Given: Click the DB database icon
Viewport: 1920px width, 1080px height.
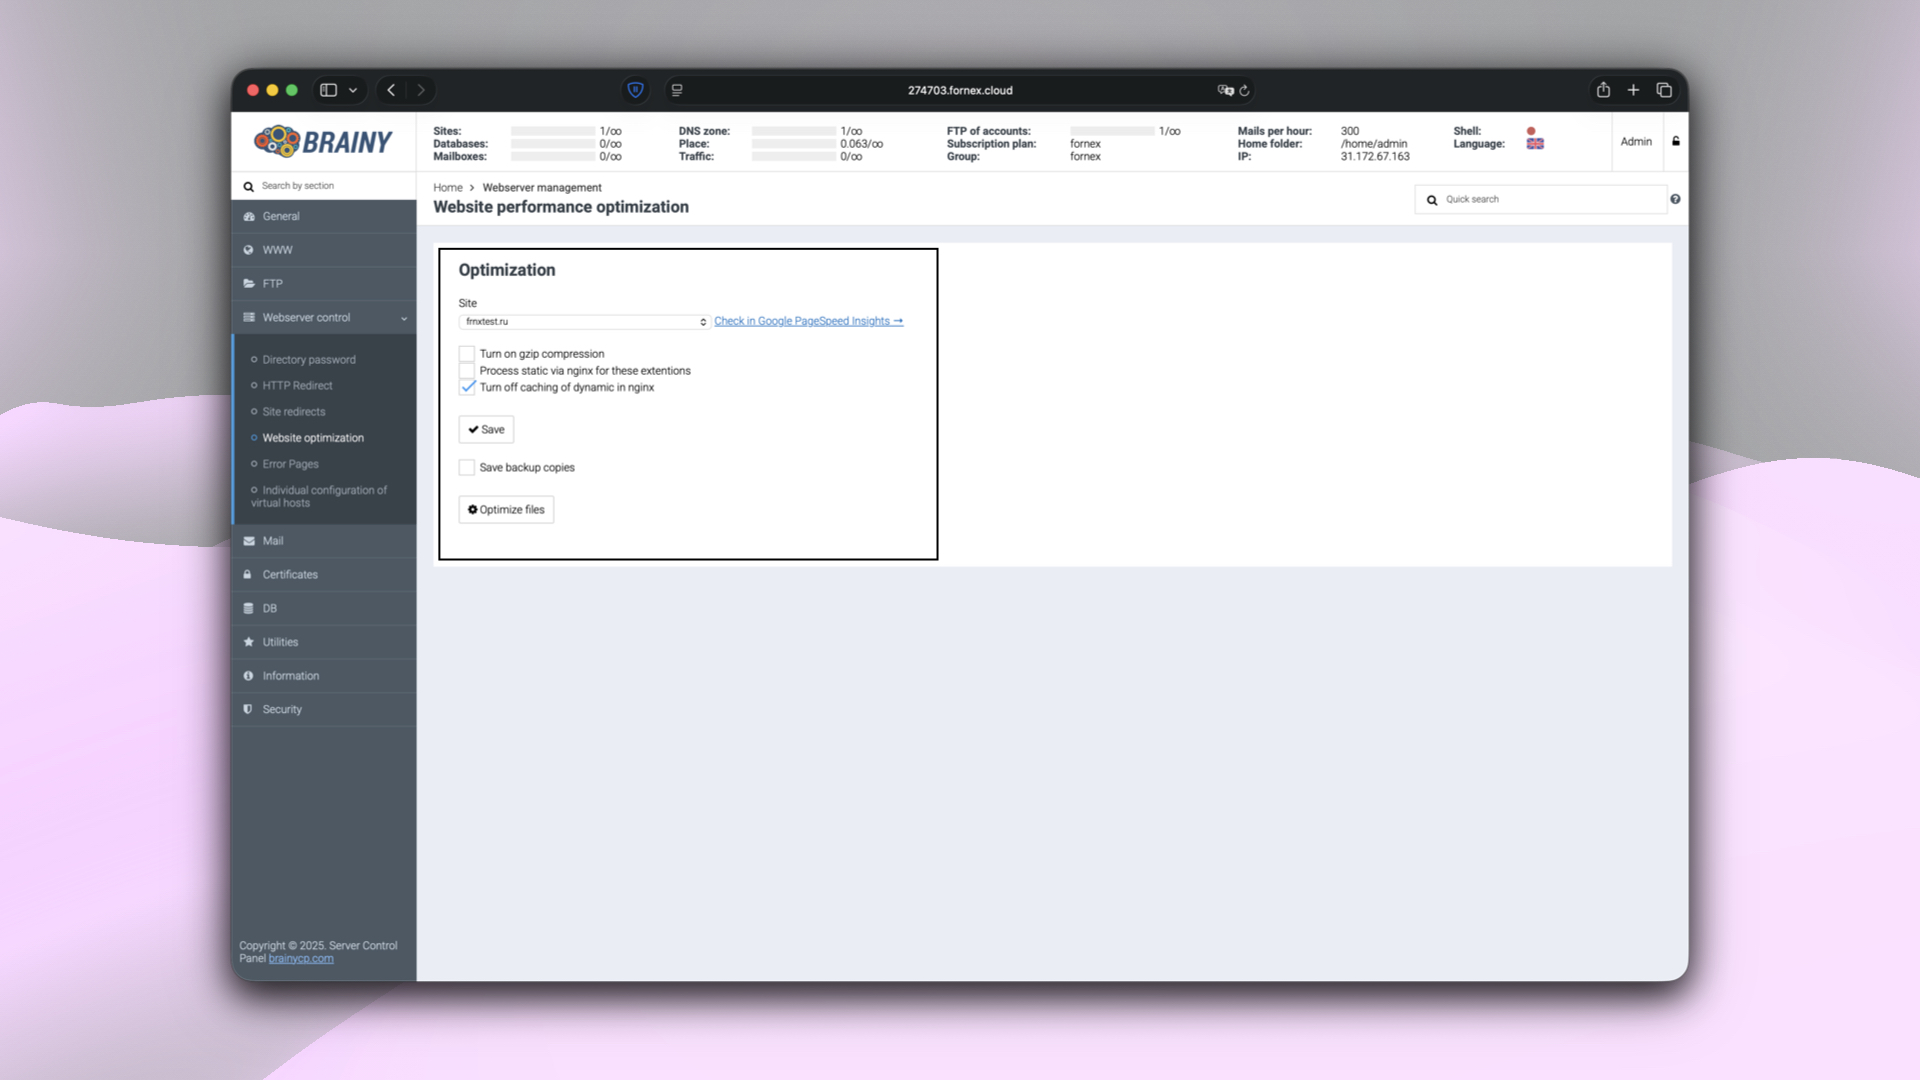Looking at the screenshot, I should pyautogui.click(x=248, y=608).
